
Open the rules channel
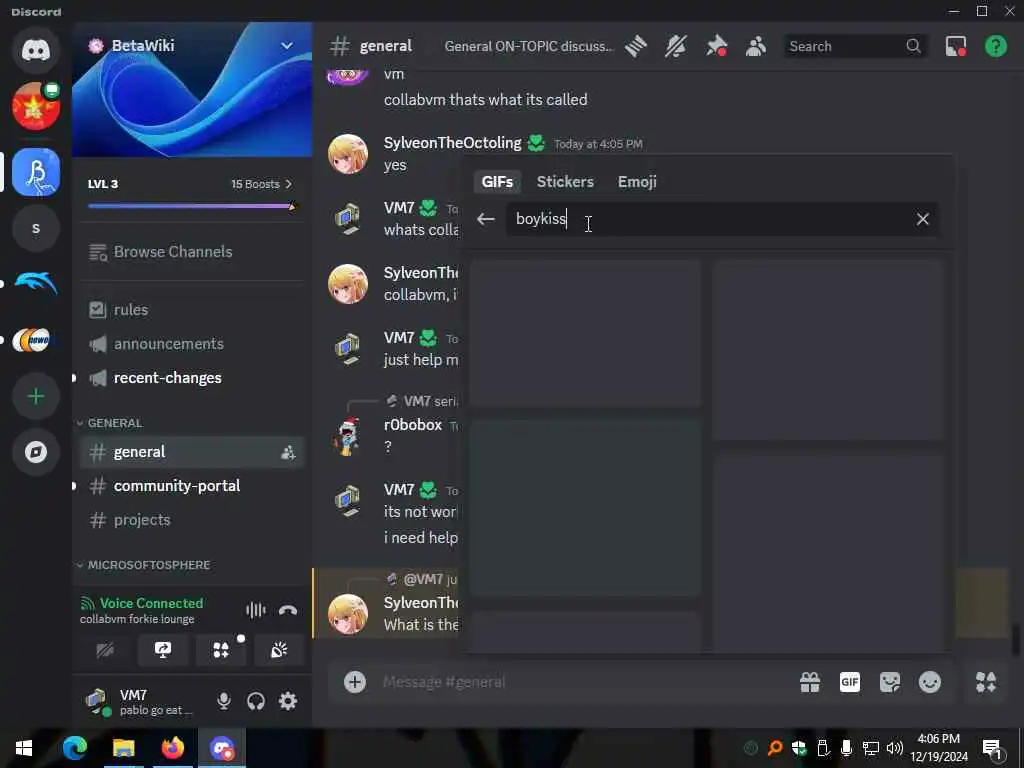tap(192, 310)
